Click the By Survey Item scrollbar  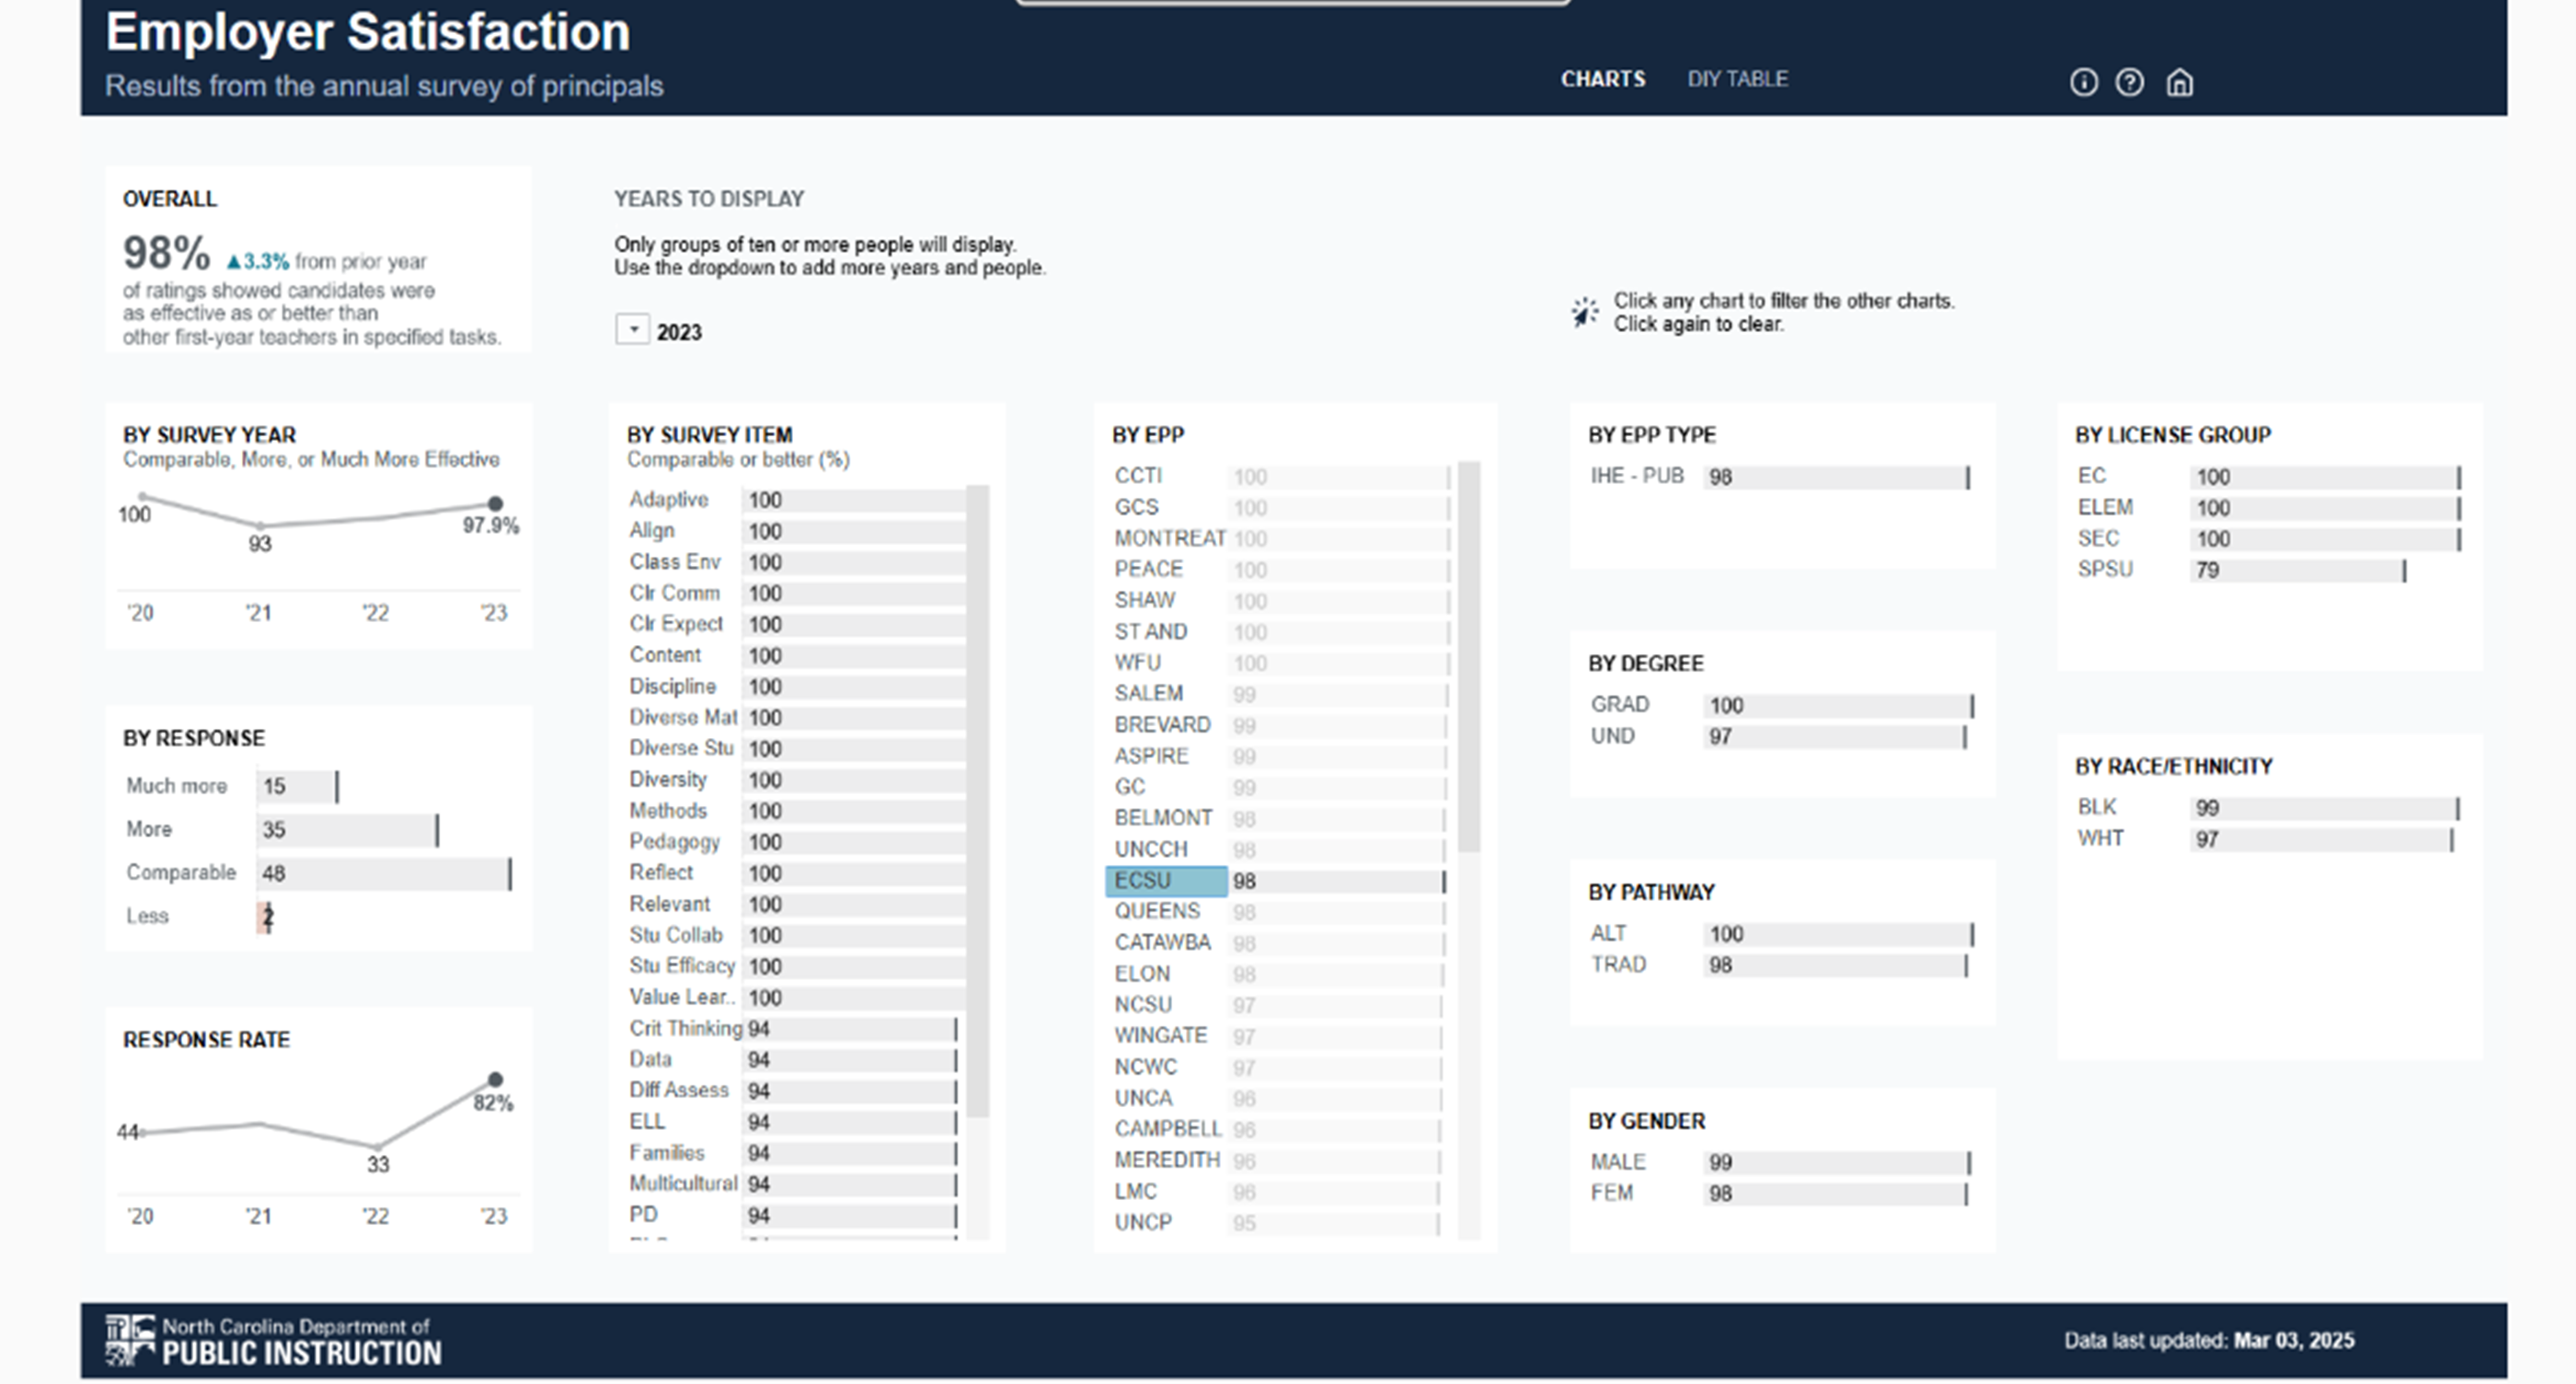978,800
